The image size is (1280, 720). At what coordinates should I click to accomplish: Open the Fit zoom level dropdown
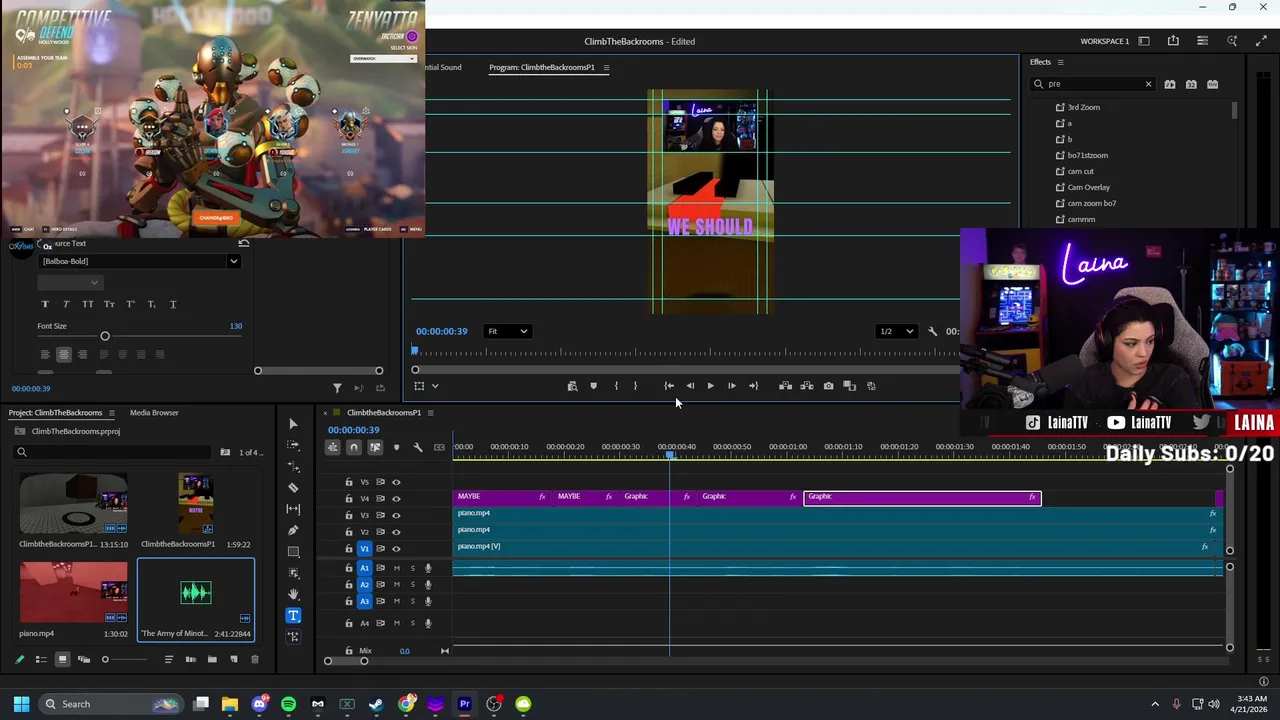[508, 331]
